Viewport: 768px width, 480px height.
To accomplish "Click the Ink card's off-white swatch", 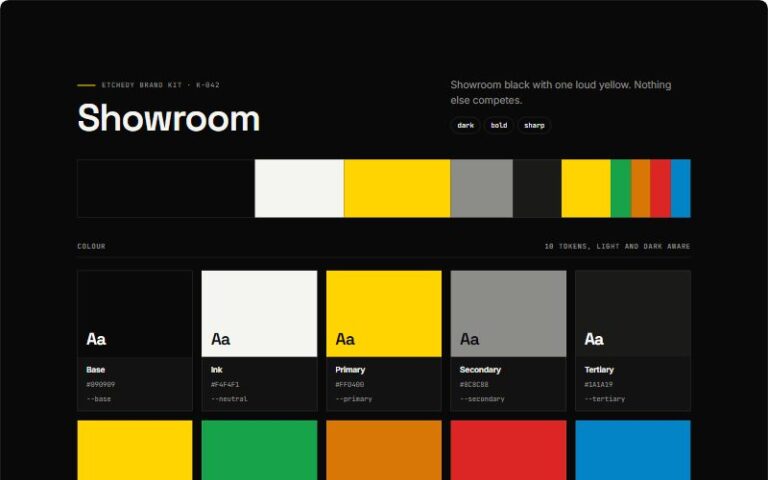I will coord(259,313).
